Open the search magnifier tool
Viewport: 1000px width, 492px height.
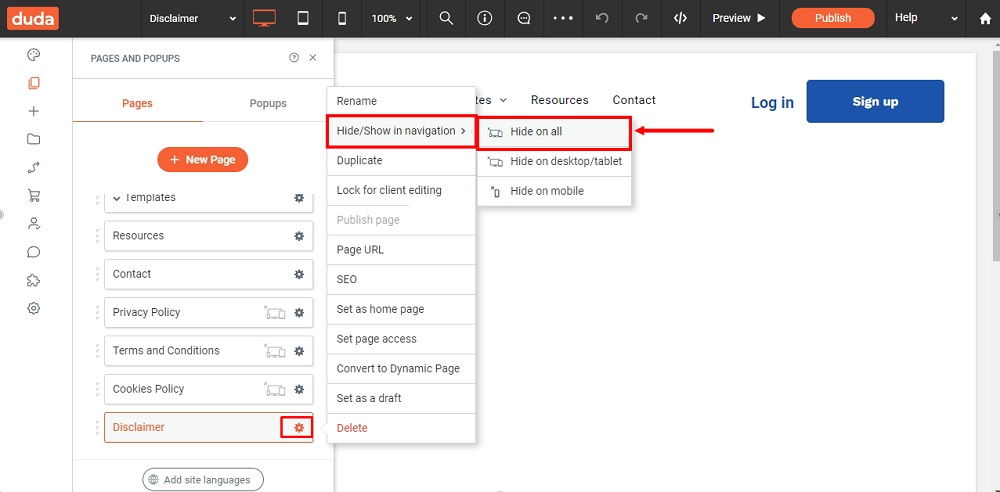tap(446, 18)
